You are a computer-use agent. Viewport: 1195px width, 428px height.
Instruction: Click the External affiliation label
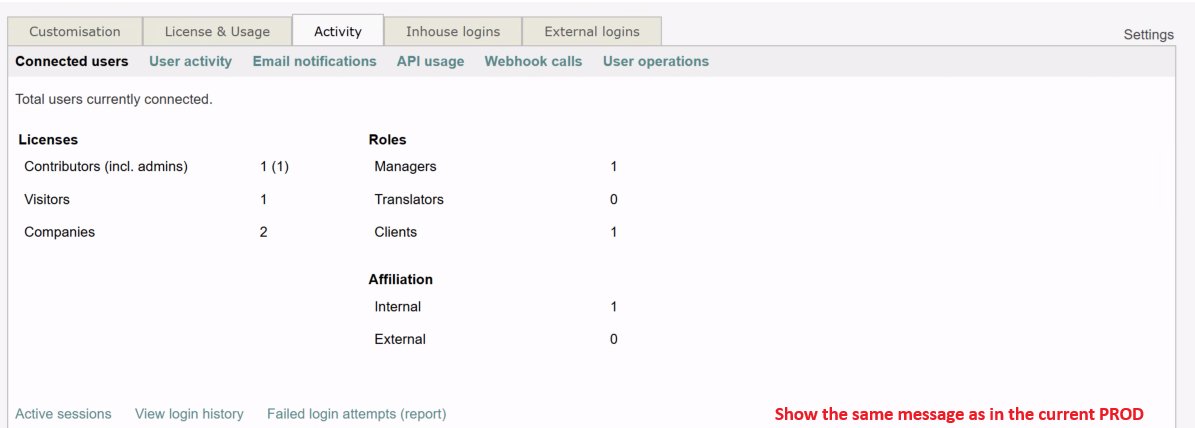pos(399,339)
